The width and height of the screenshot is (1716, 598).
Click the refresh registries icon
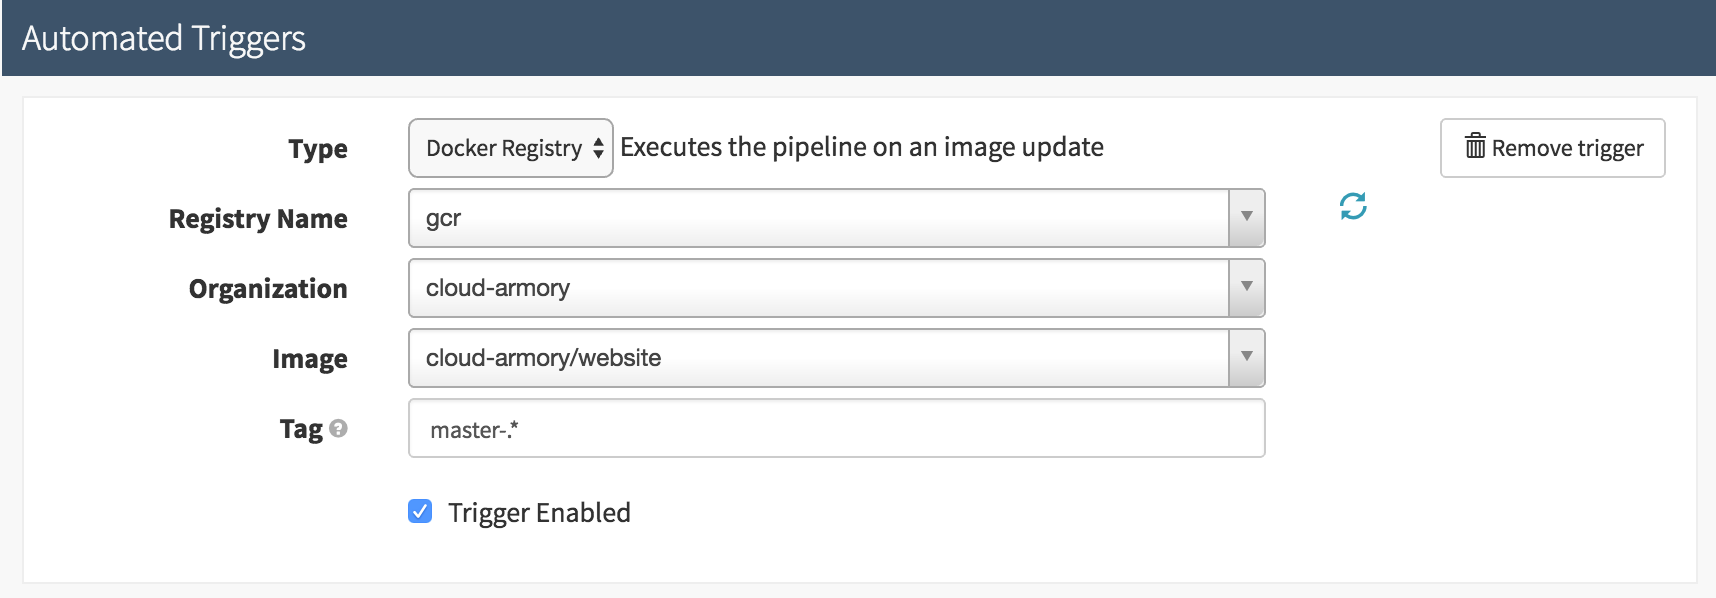[x=1353, y=207]
